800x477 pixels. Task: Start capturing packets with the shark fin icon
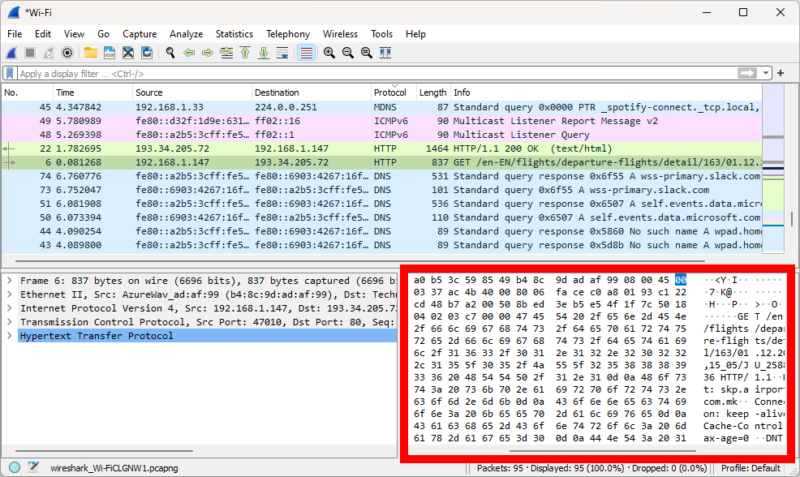click(11, 53)
